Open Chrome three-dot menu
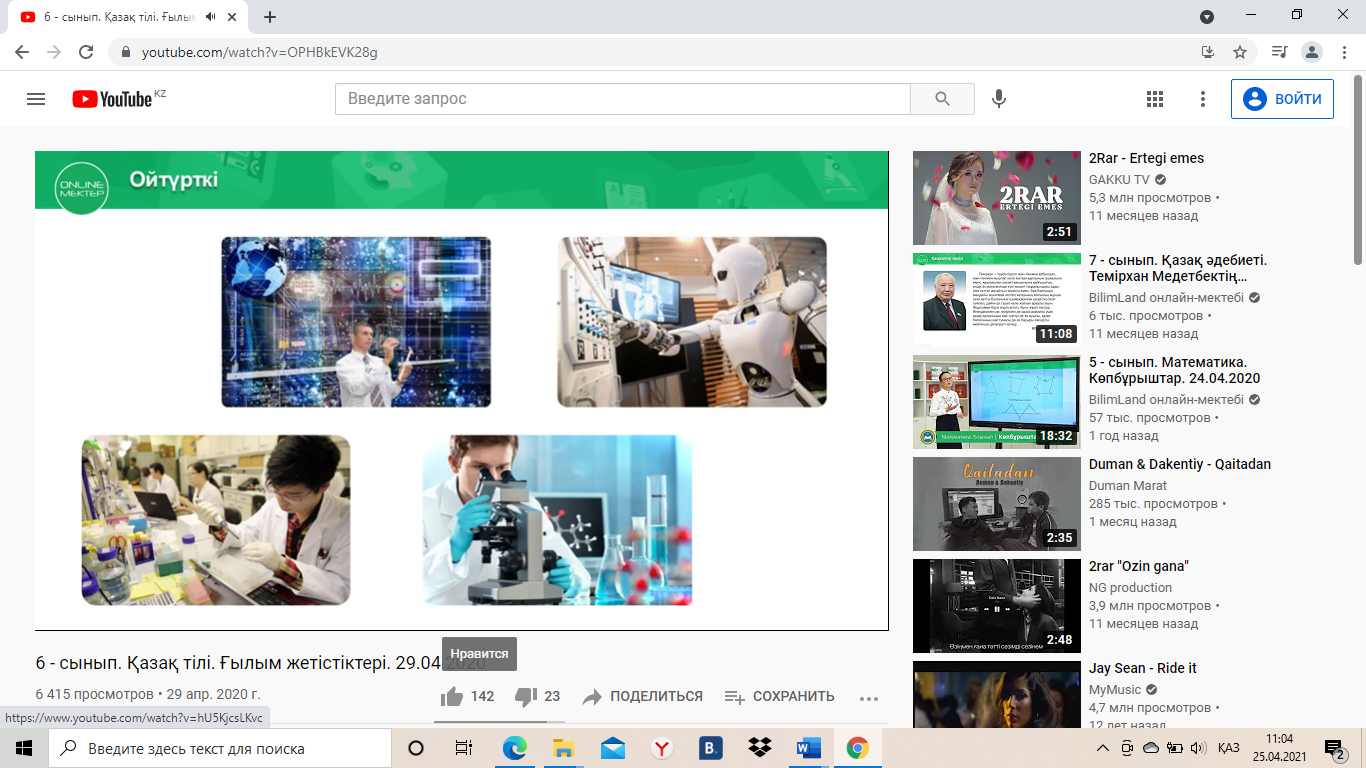The height and width of the screenshot is (768, 1366). [x=1344, y=52]
